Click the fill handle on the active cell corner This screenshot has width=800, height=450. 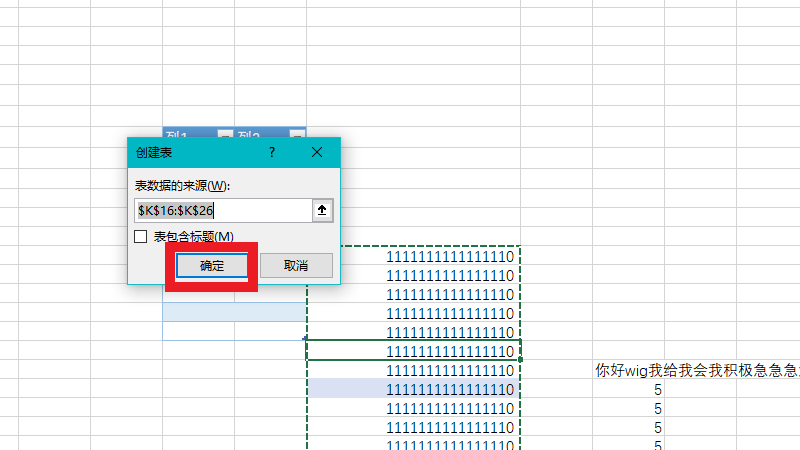coord(521,359)
